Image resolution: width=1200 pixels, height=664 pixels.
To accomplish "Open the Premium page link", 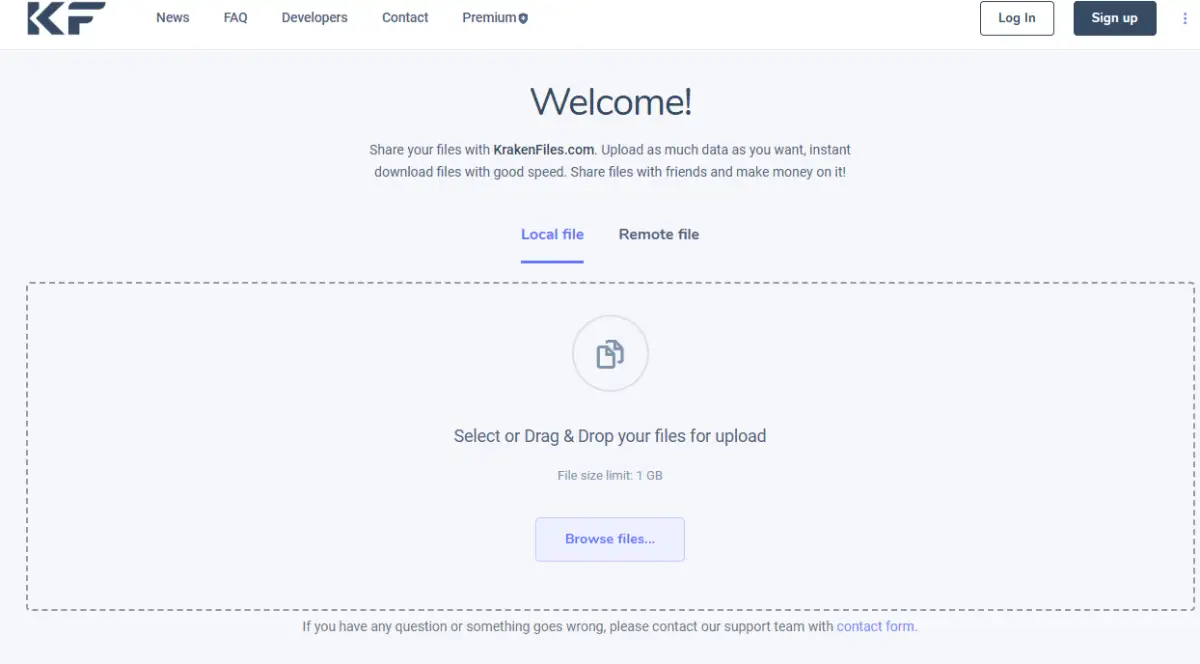I will click(x=489, y=18).
